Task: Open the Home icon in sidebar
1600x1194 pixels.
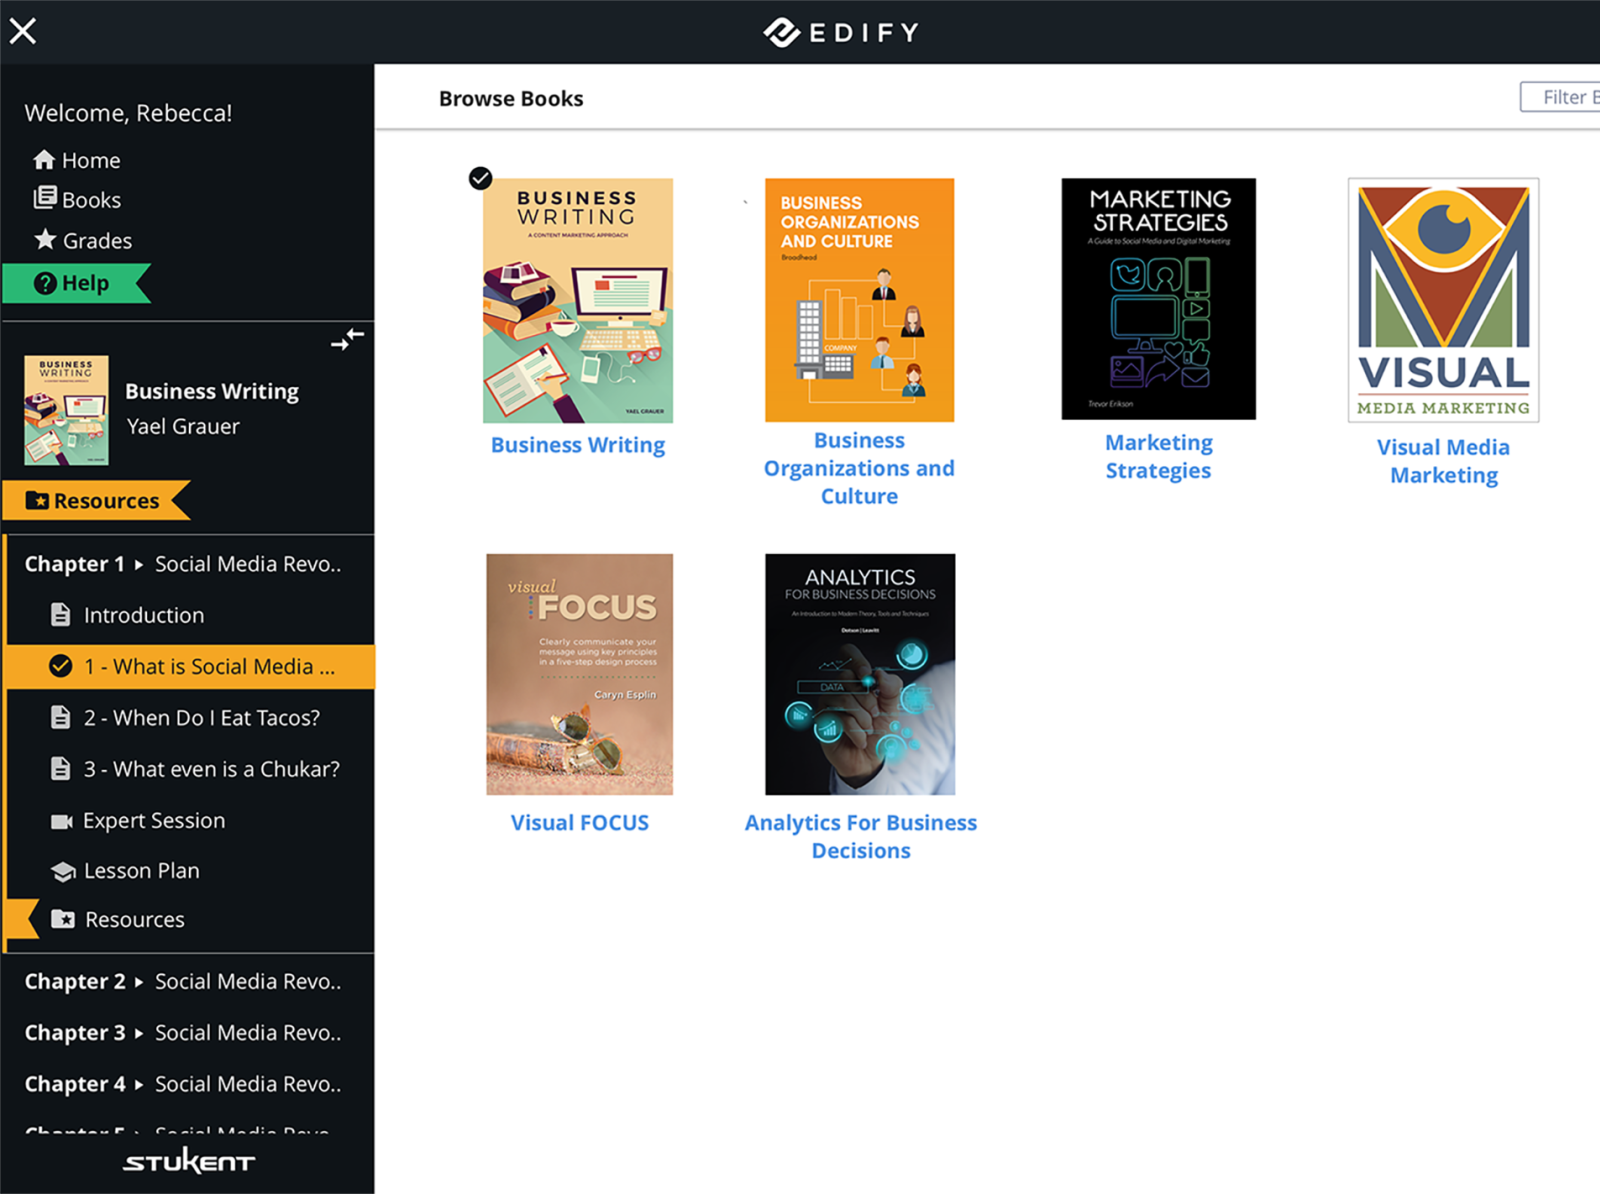Action: tap(44, 159)
